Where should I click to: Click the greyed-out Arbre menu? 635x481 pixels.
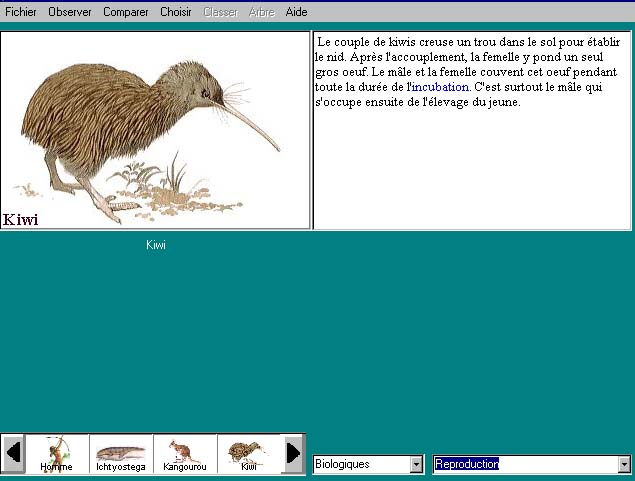point(262,12)
